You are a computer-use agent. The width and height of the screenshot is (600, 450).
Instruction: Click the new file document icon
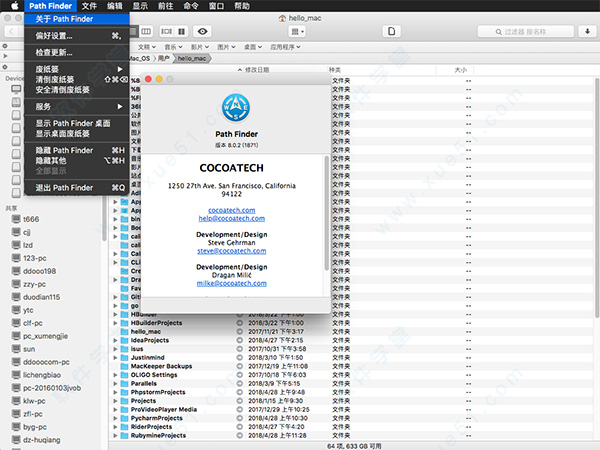(x=392, y=31)
